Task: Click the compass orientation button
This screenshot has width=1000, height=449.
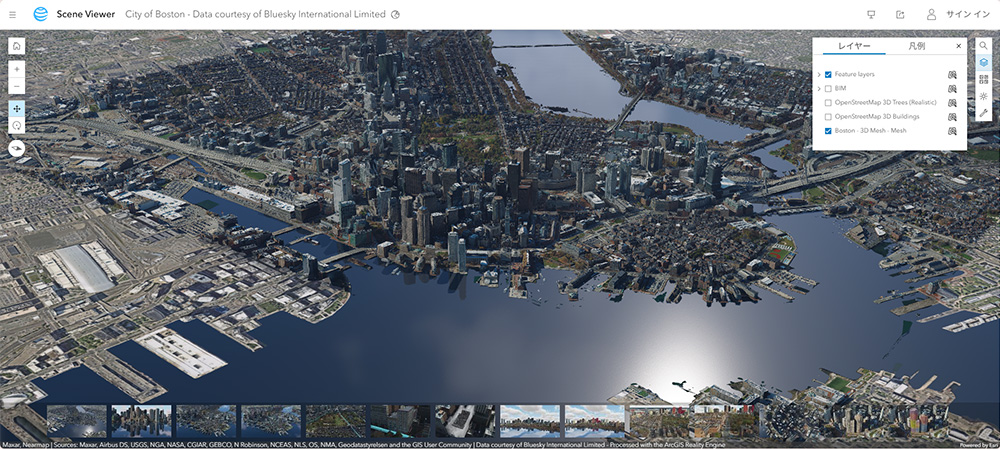Action: point(16,148)
